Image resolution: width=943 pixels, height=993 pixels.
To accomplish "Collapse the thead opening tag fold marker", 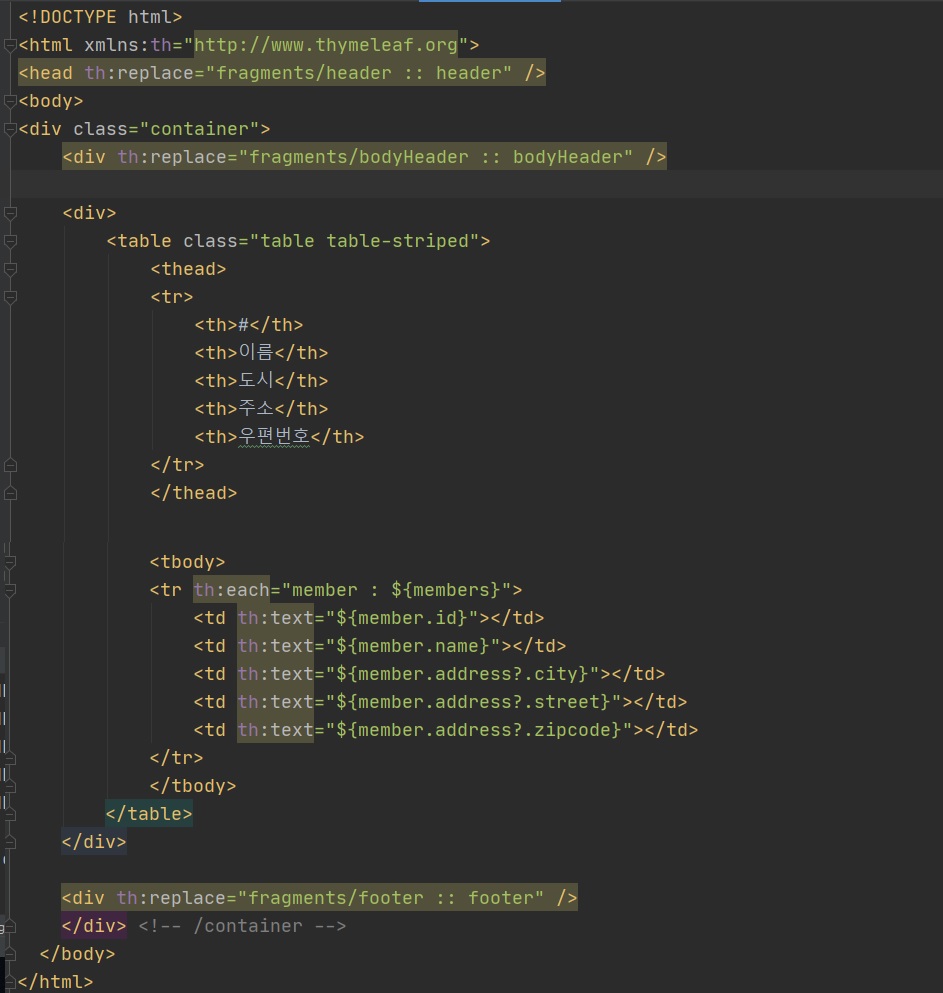I will pos(9,269).
